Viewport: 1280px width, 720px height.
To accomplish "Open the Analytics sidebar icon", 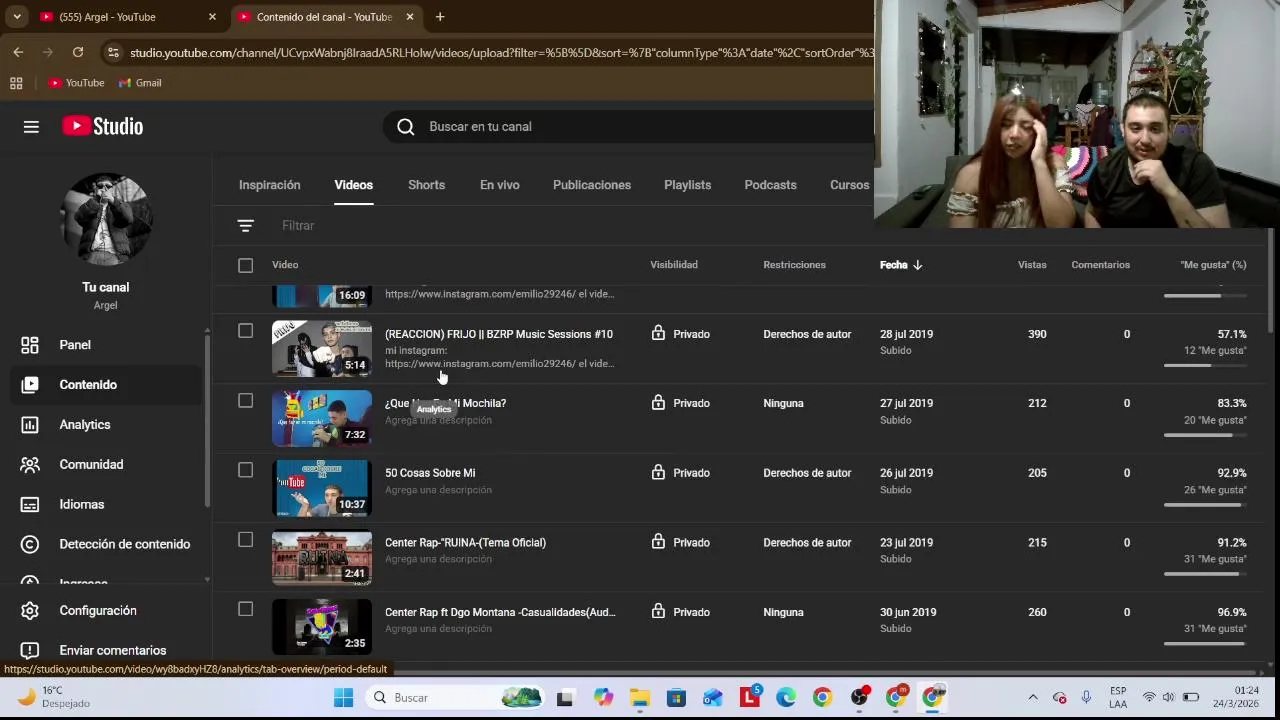I will click(x=30, y=425).
